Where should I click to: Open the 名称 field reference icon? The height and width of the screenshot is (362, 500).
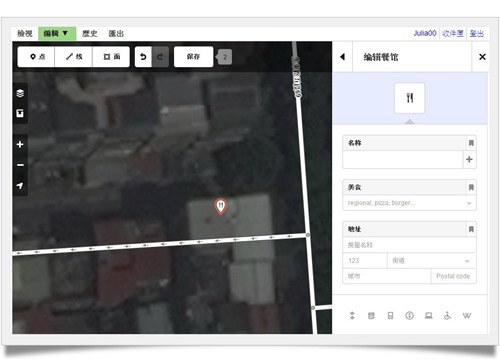471,143
